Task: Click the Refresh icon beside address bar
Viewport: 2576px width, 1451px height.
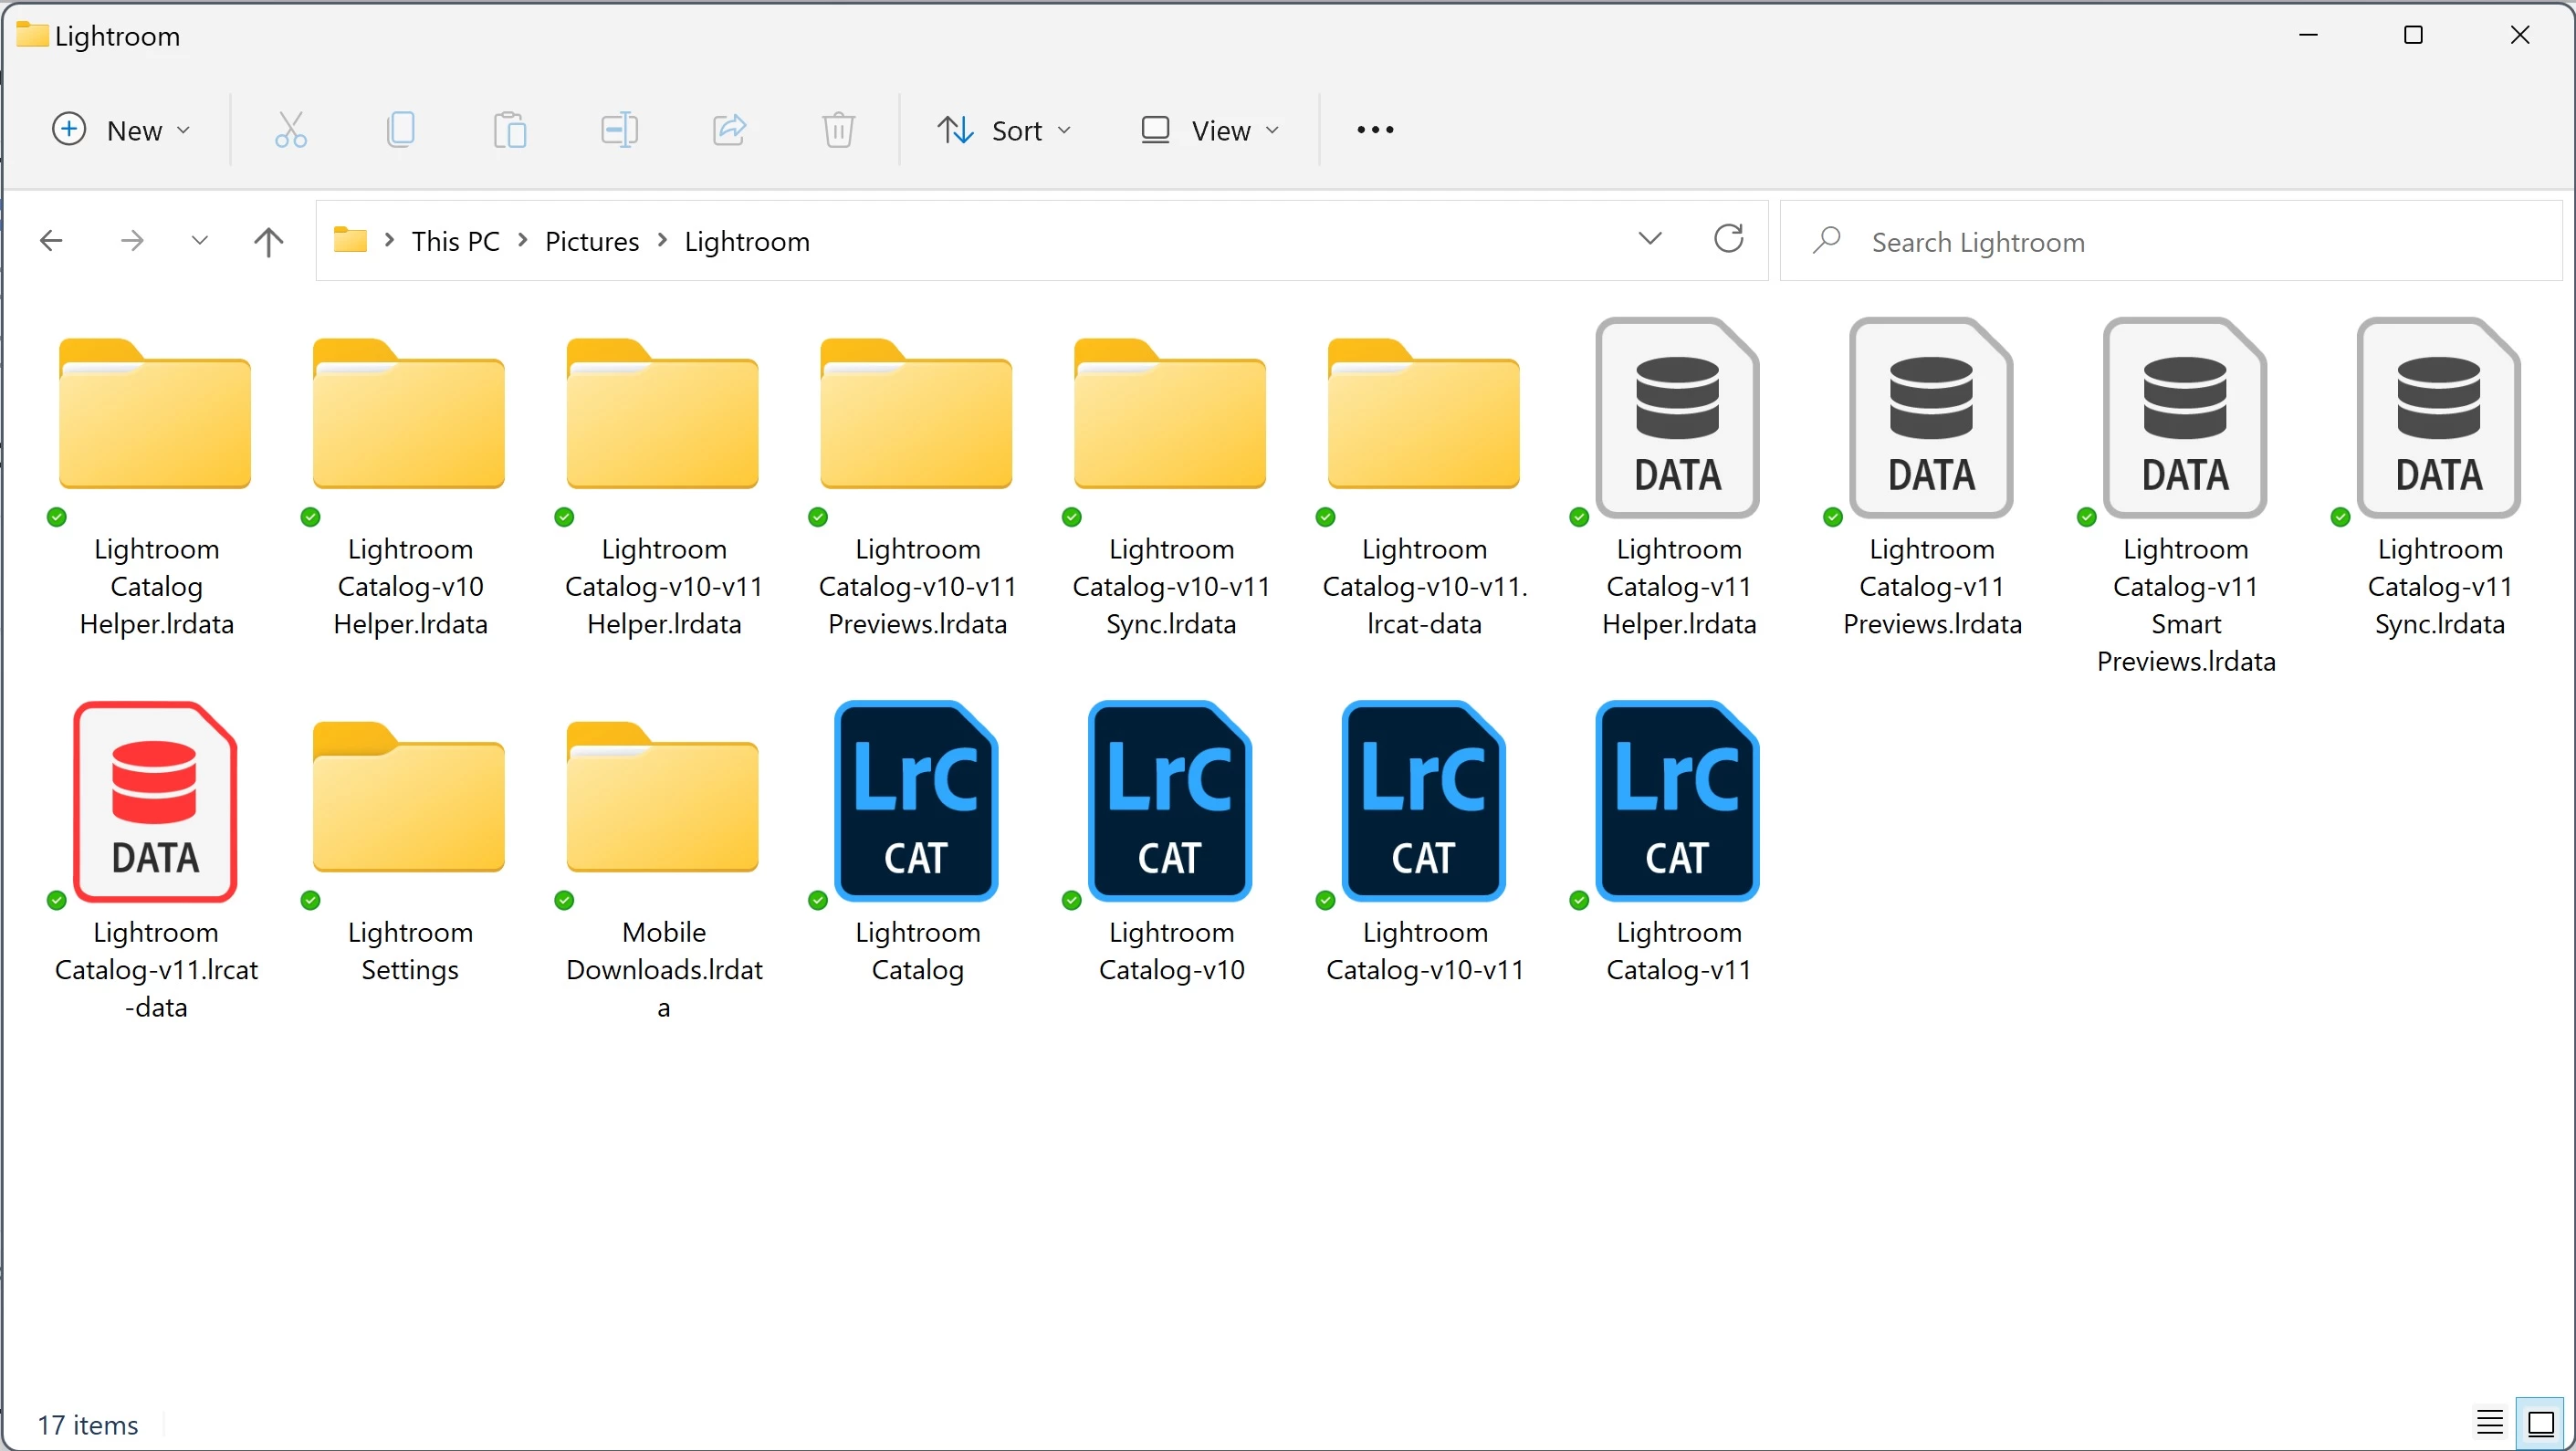Action: coord(1728,240)
